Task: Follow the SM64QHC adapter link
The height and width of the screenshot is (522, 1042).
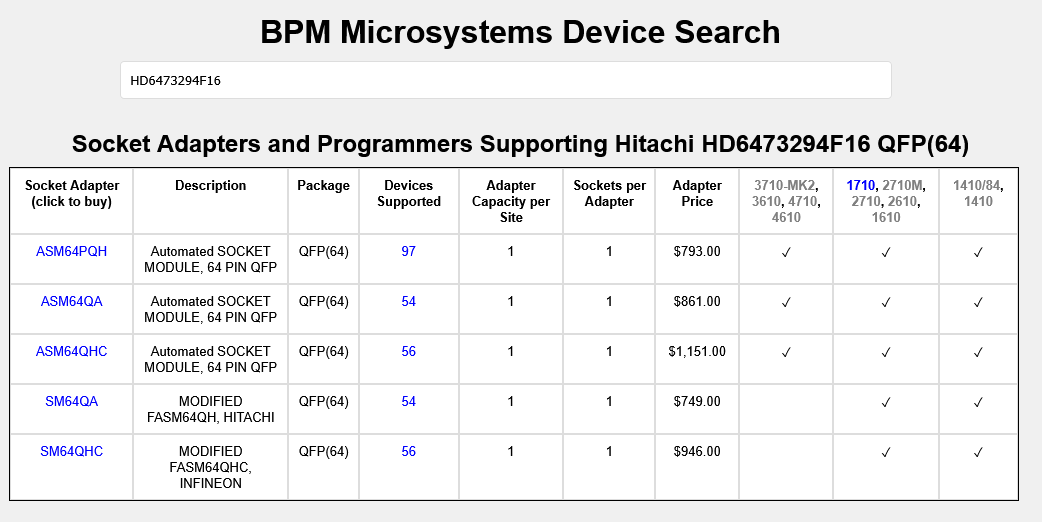Action: click(x=71, y=451)
